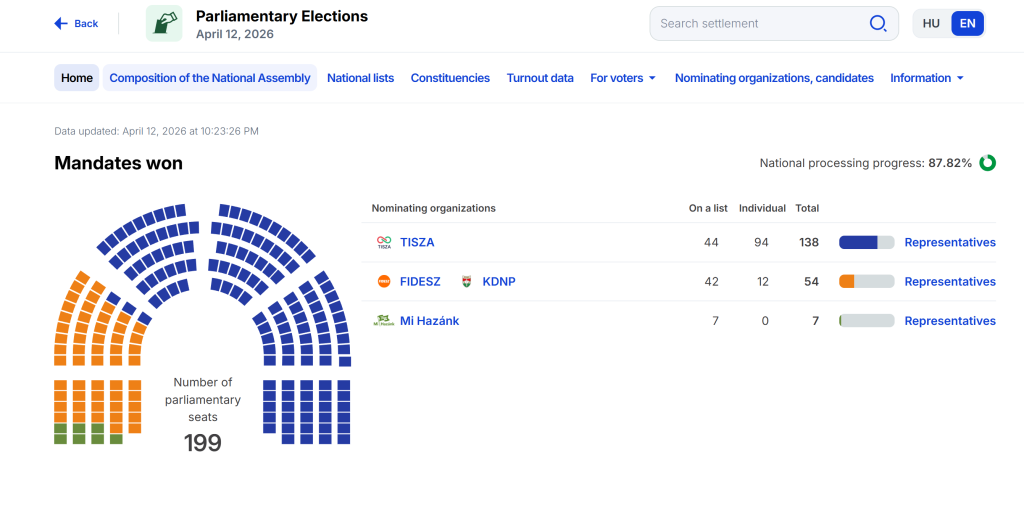This screenshot has height=524, width=1024.
Task: Select the EN language option
Action: [967, 23]
